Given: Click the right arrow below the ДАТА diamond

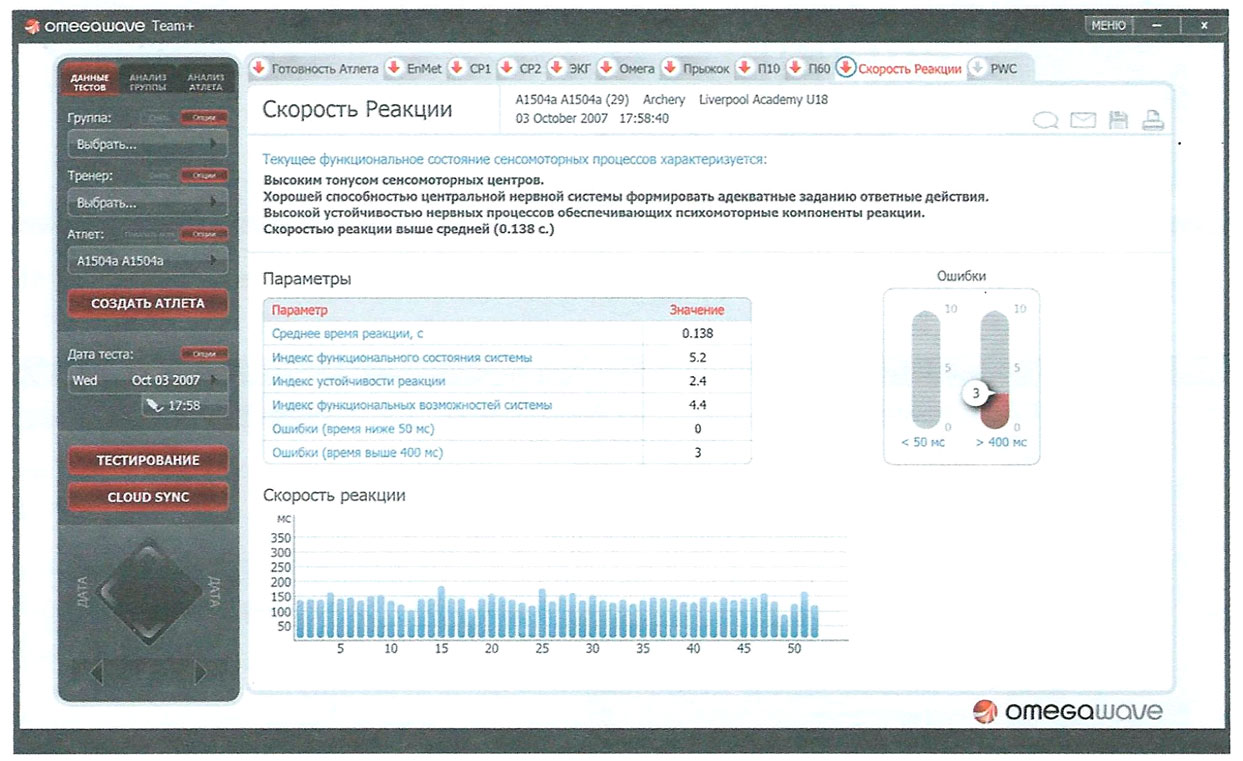Looking at the screenshot, I should [201, 672].
